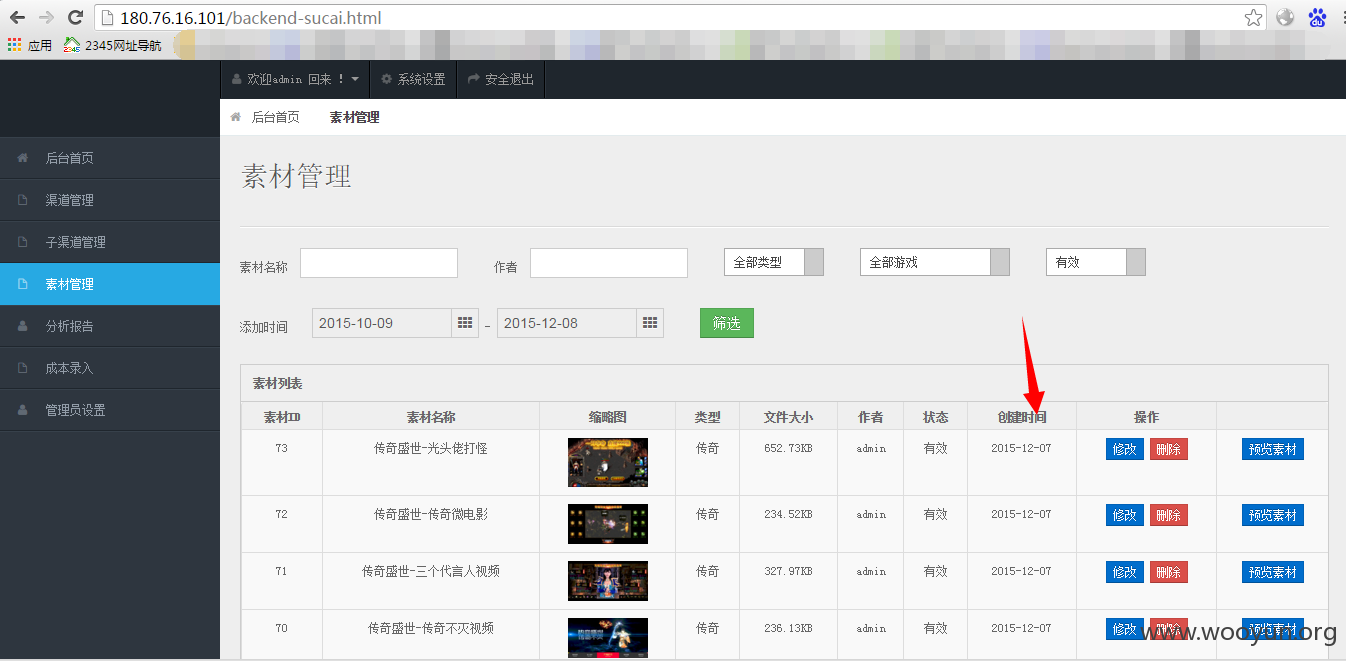Click the end date field 2015-12-08
The height and width of the screenshot is (661, 1346).
567,323
